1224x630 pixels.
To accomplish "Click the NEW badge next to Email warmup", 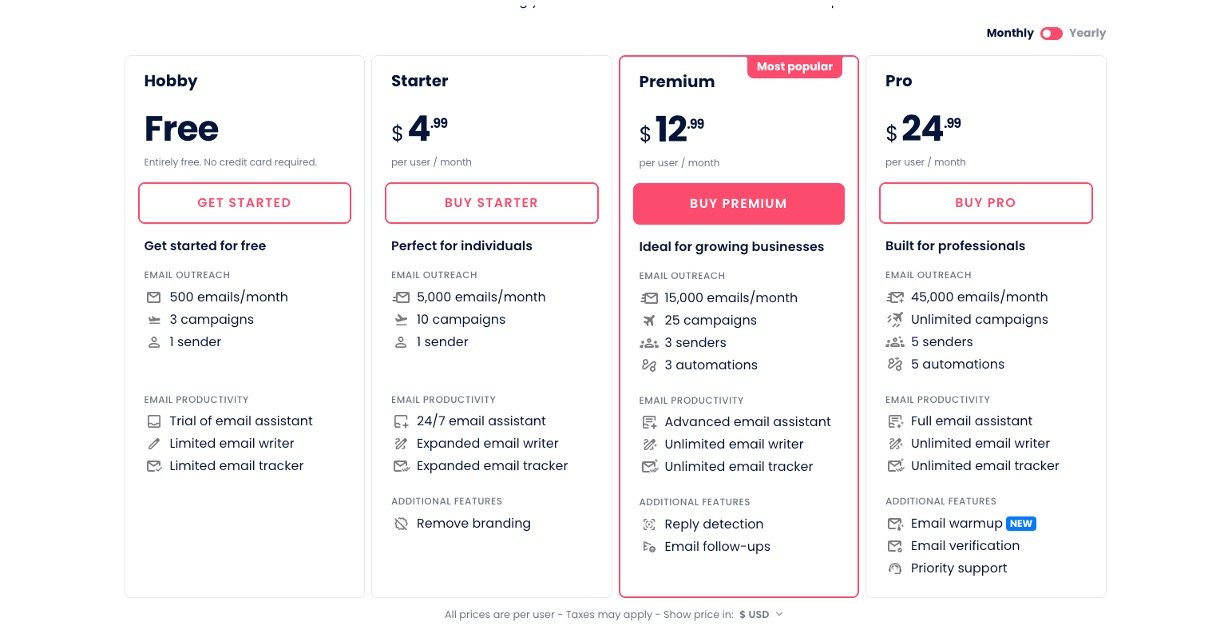I will tap(1021, 524).
